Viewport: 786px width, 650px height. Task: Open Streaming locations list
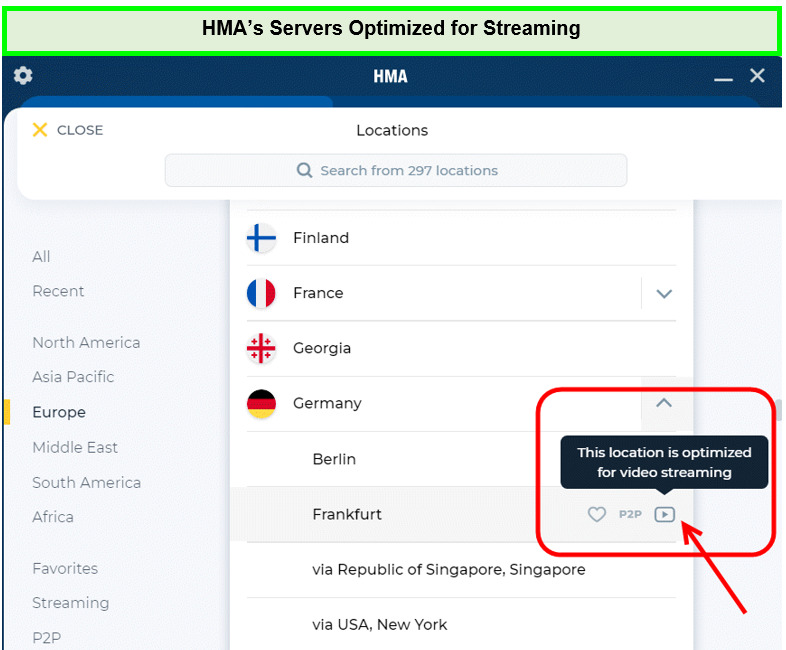pyautogui.click(x=71, y=603)
